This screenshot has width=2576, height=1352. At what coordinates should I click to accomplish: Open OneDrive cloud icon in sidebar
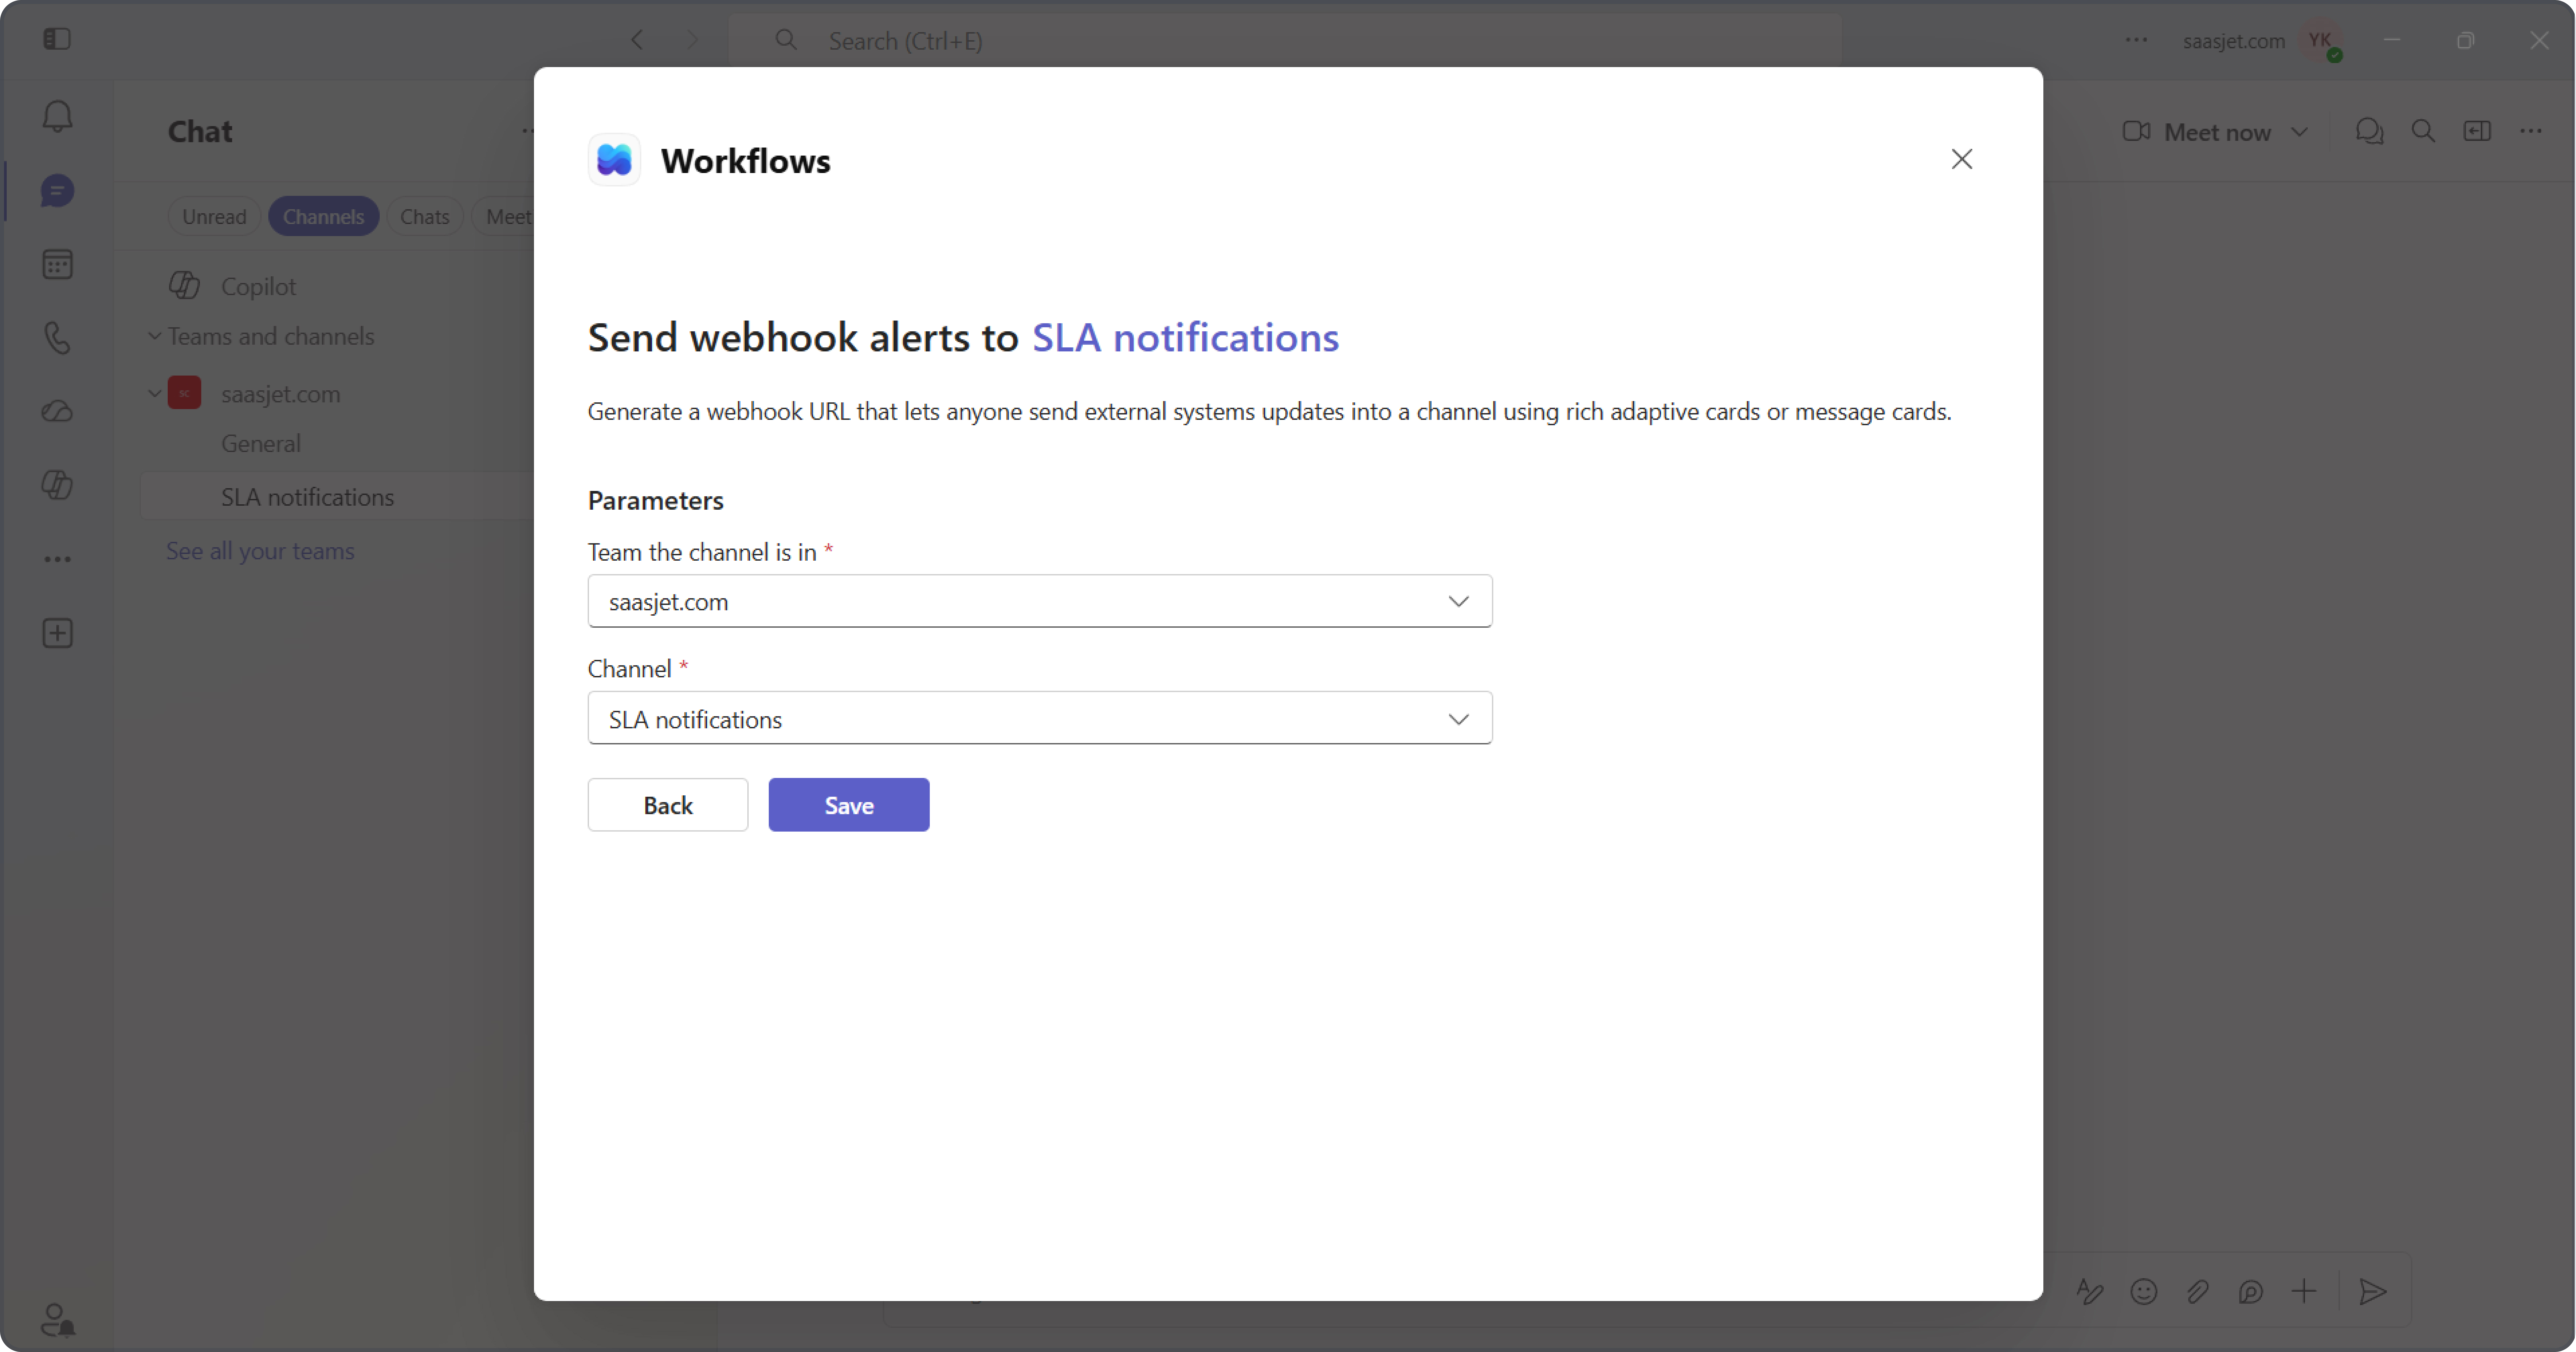(x=57, y=411)
